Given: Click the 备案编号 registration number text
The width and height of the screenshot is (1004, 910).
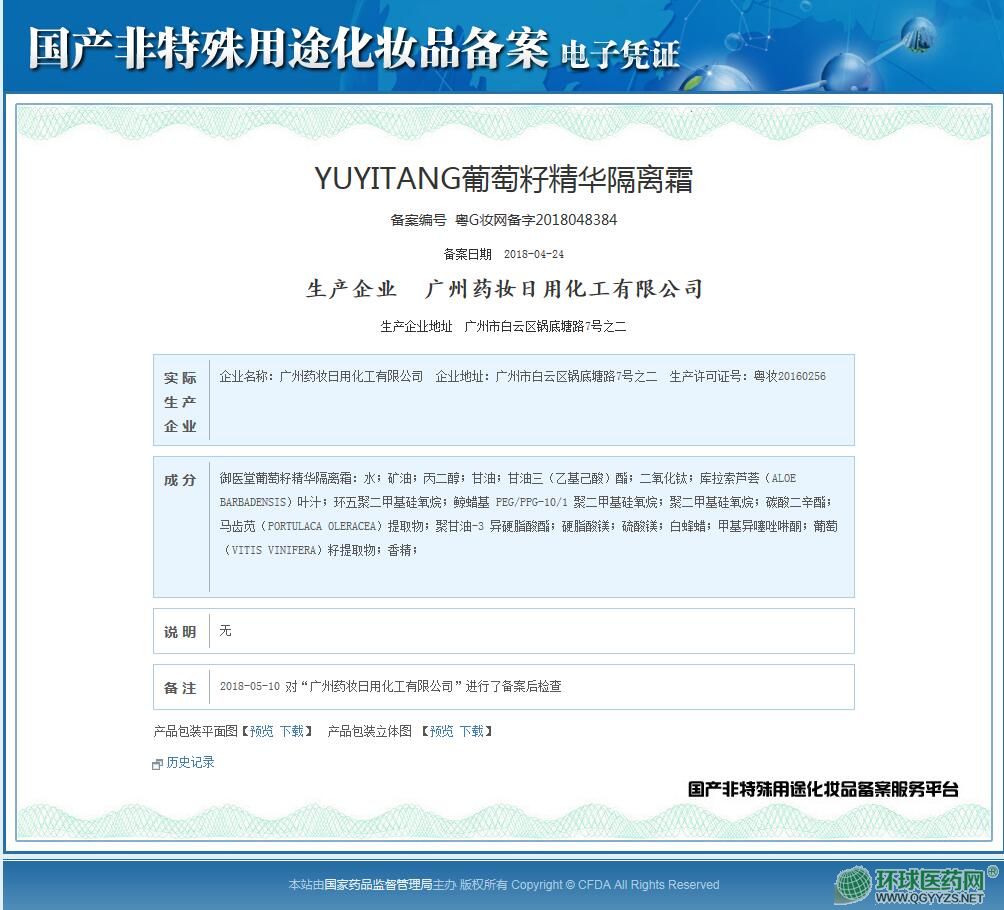Looking at the screenshot, I should [503, 220].
